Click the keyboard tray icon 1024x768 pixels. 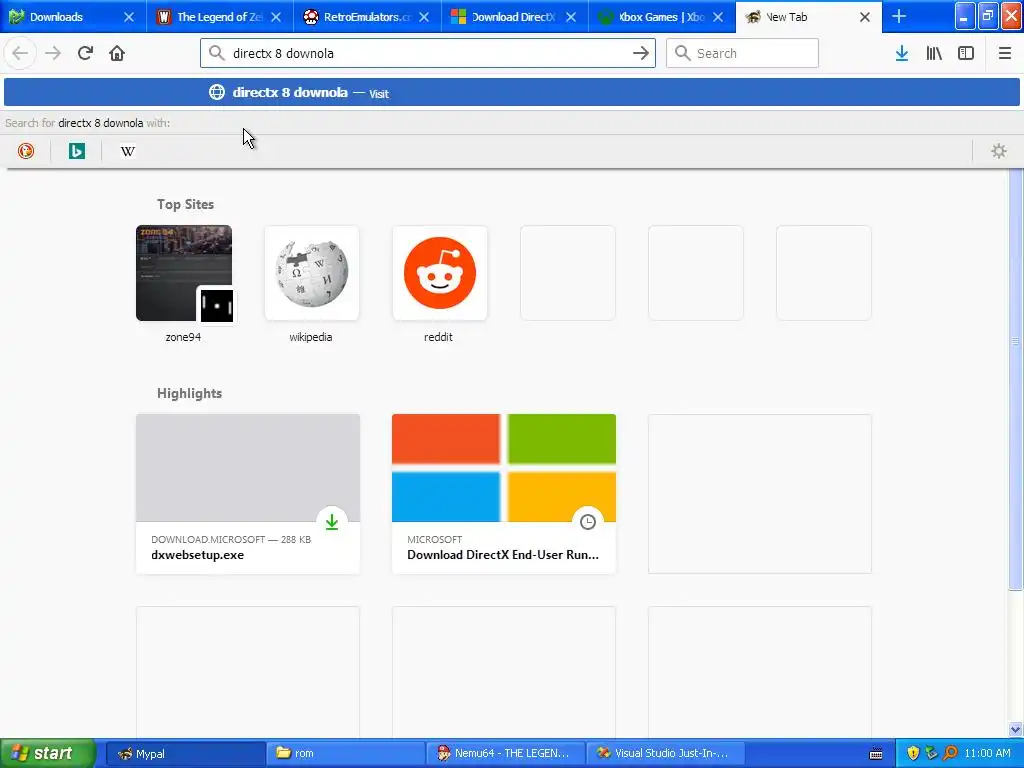[x=876, y=754]
